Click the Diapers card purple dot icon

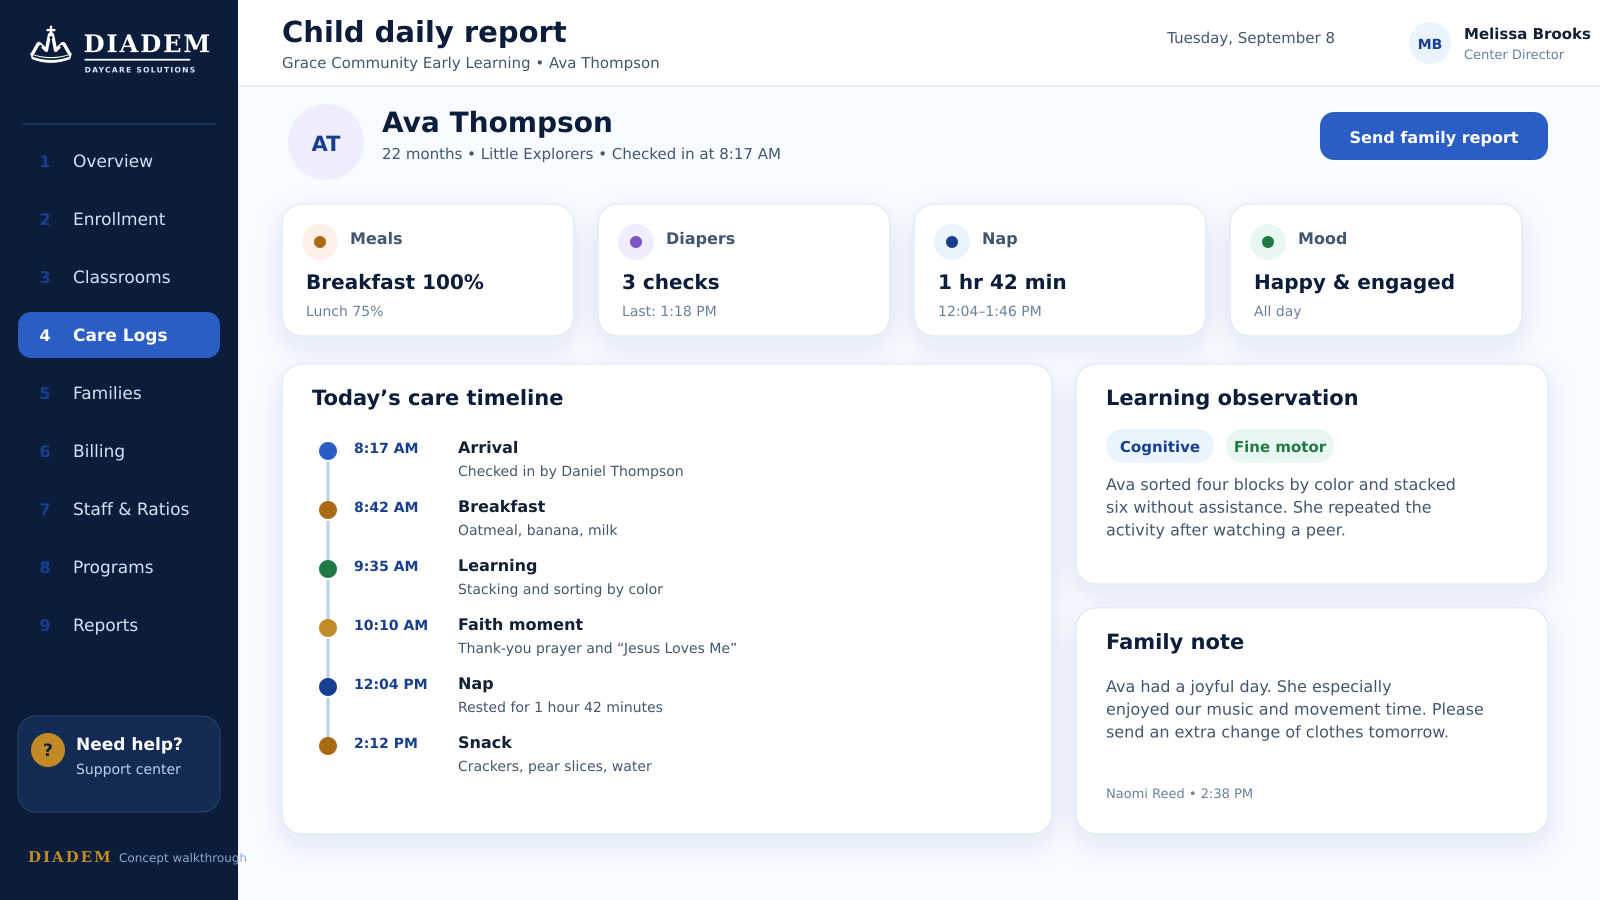[636, 242]
